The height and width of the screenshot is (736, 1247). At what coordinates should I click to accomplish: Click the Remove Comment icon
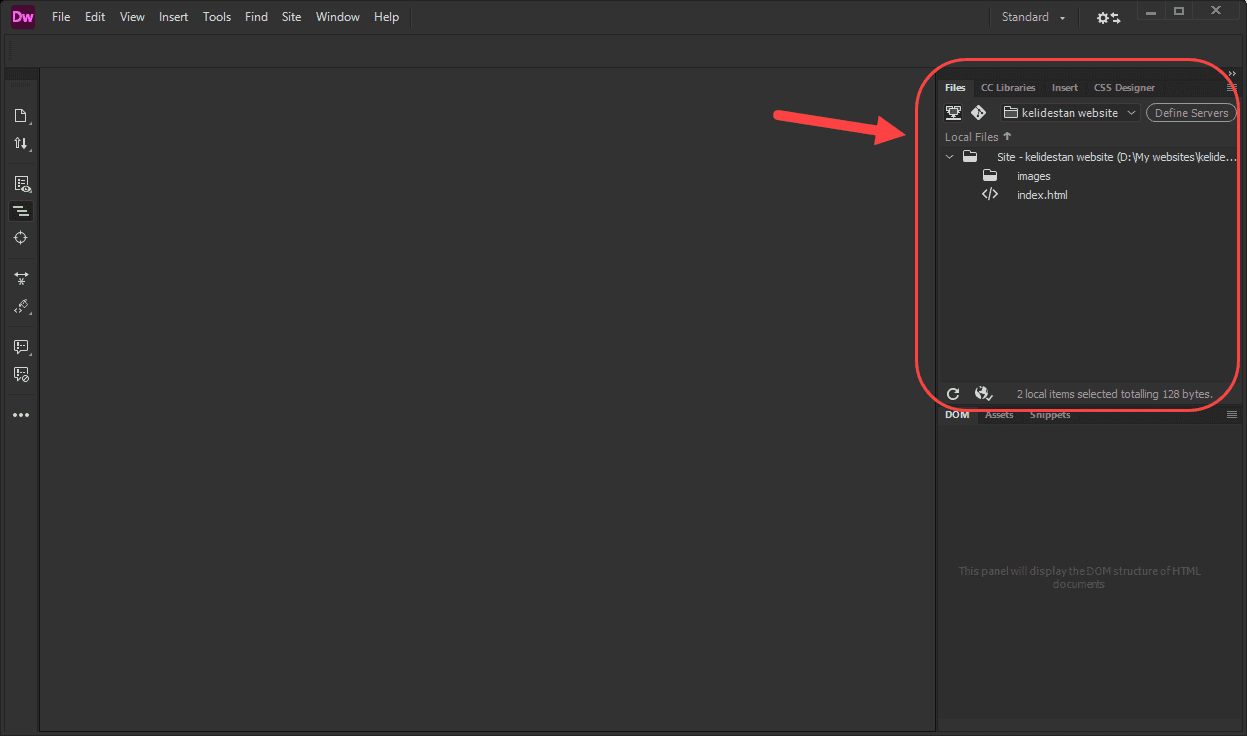coord(21,374)
